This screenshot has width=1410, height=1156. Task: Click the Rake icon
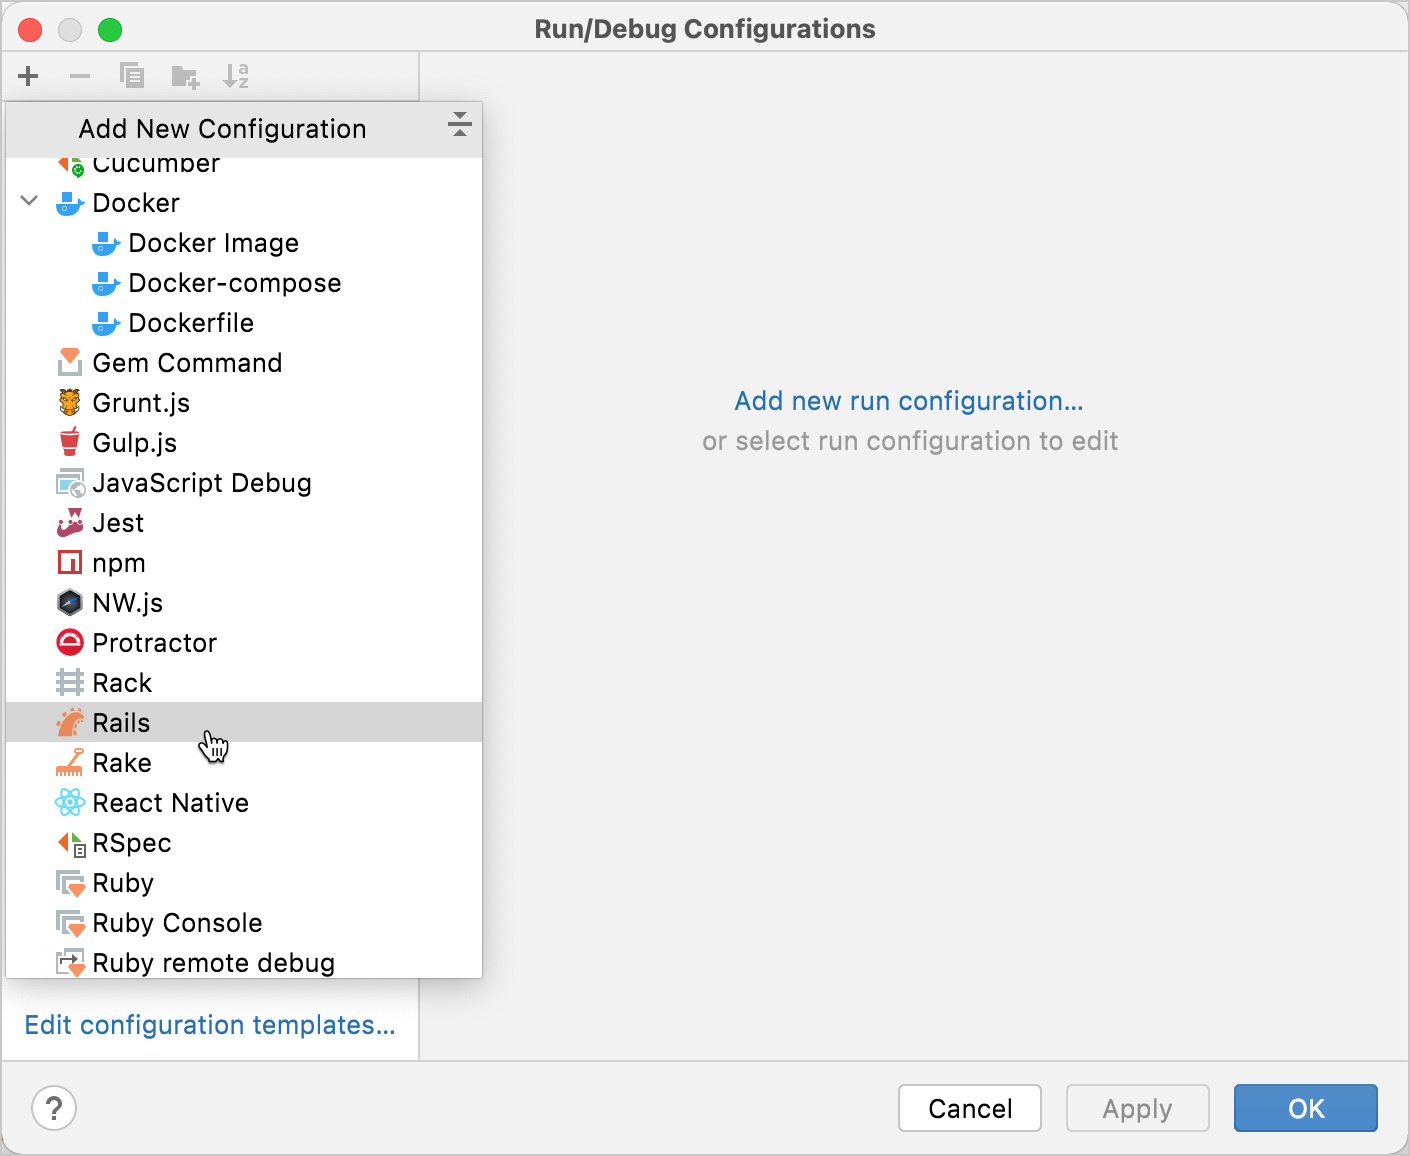(70, 763)
